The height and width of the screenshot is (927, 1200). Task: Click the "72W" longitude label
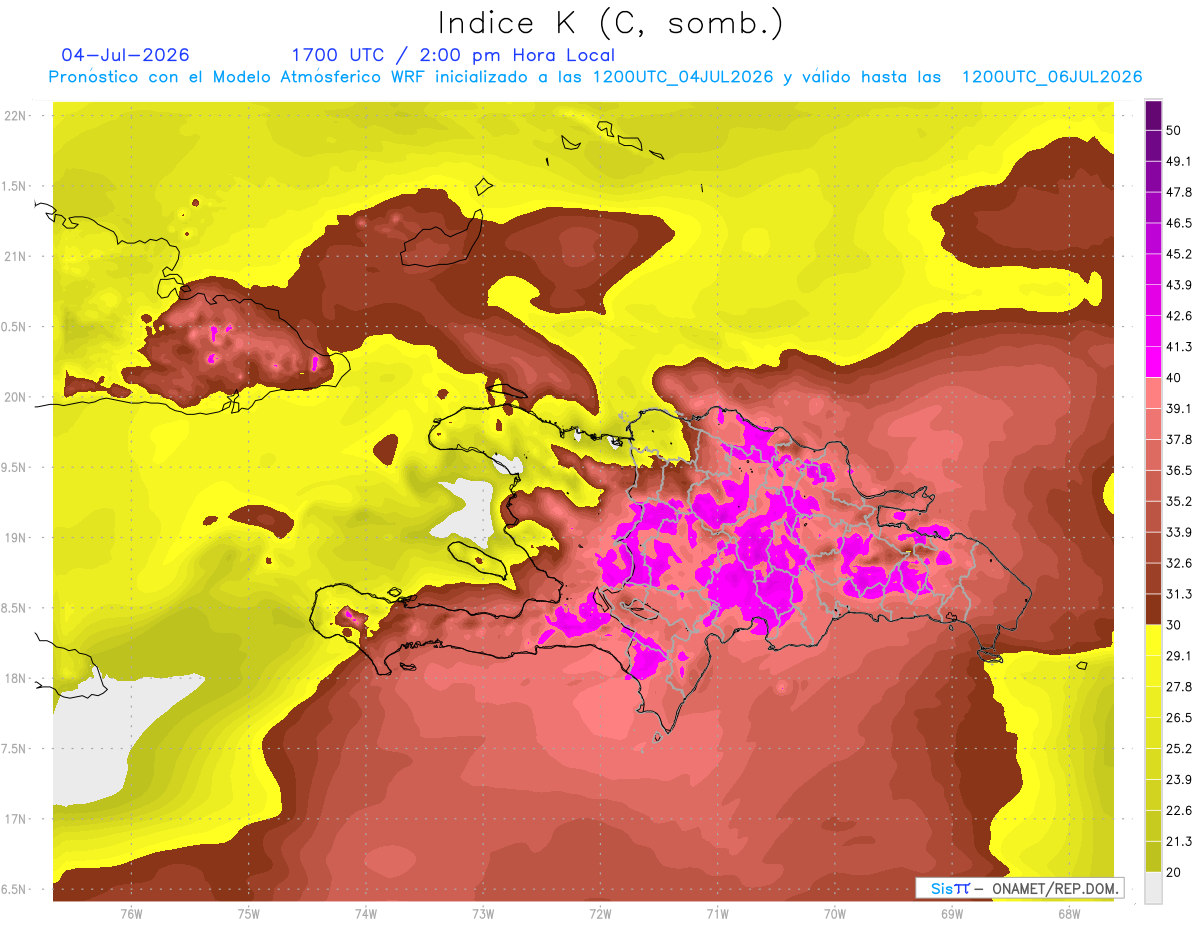600,913
